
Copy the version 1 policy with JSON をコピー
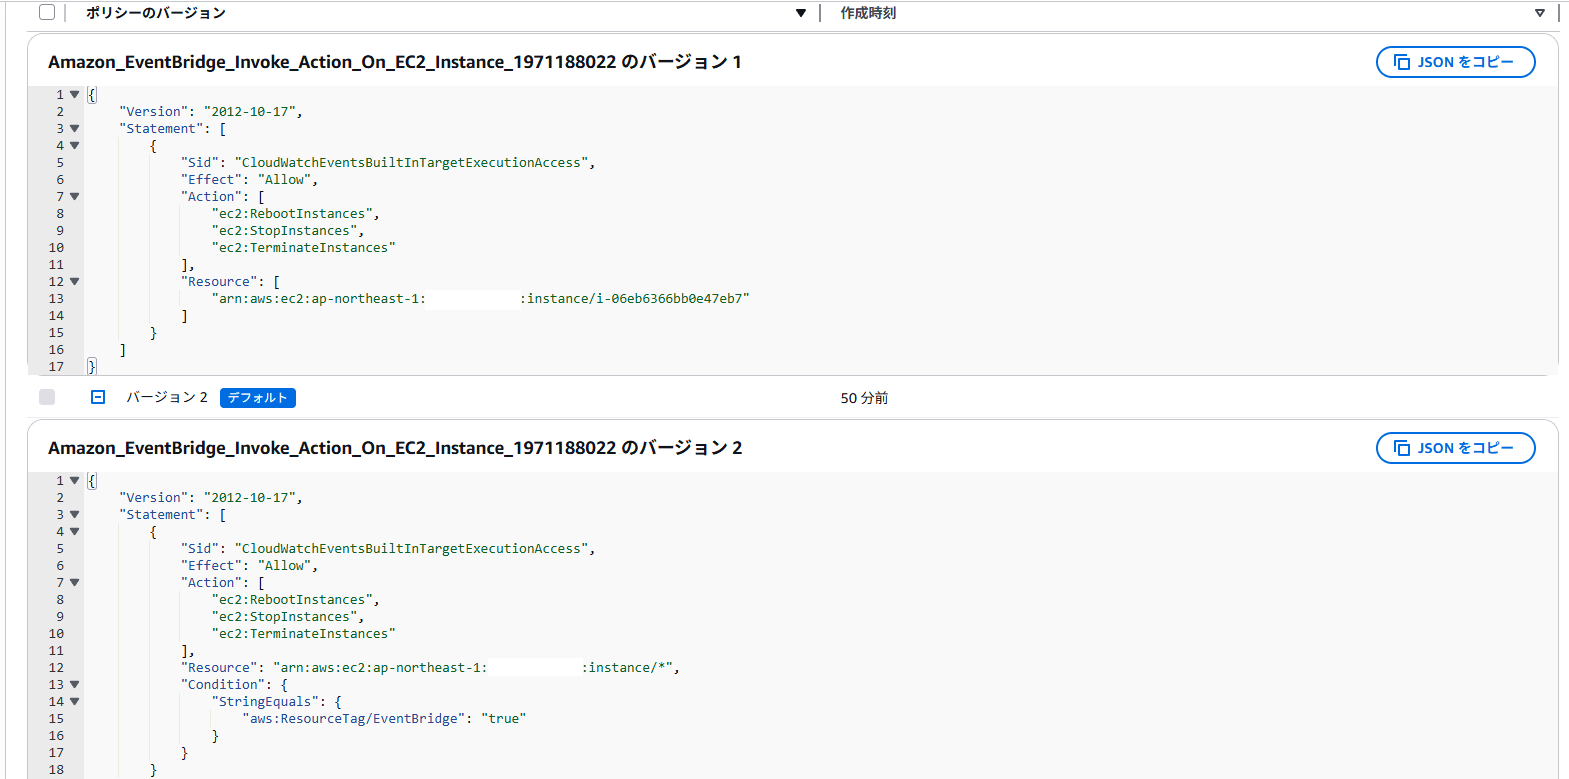click(1455, 62)
